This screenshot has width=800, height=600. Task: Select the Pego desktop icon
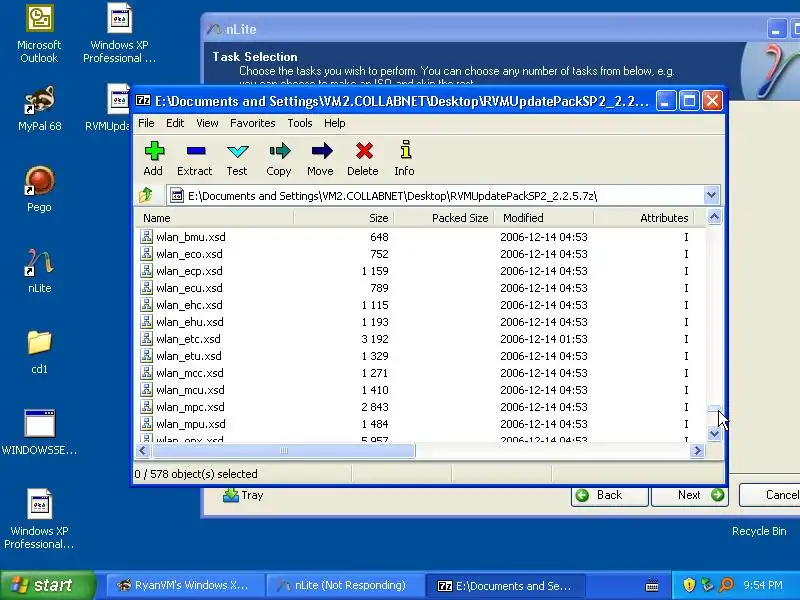(39, 181)
